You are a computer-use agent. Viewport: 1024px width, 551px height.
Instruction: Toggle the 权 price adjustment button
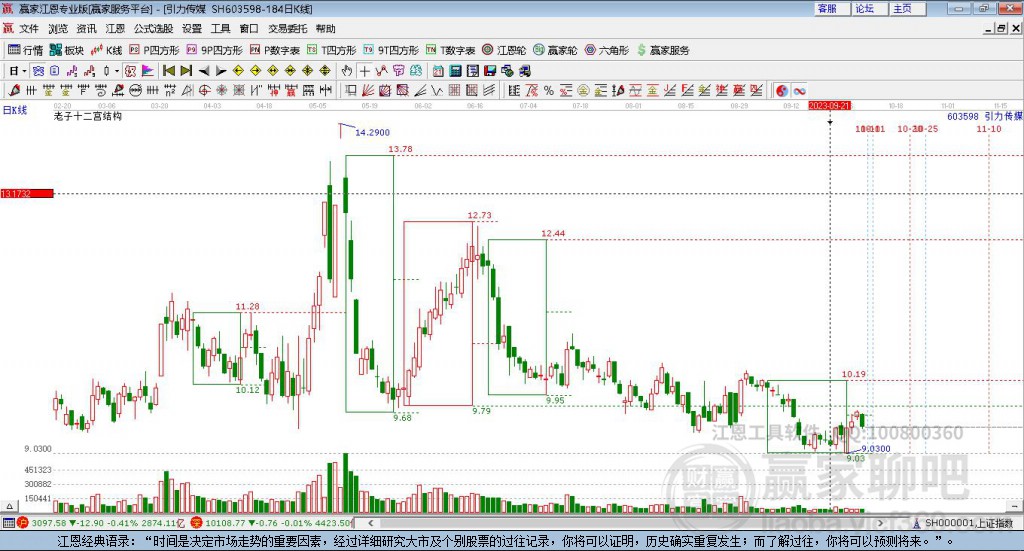(130, 71)
